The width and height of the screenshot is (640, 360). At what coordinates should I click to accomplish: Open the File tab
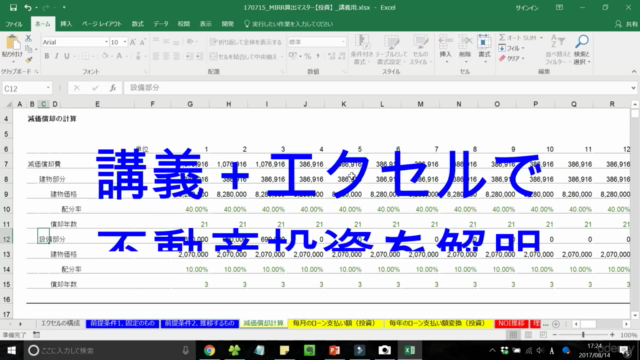pos(14,24)
